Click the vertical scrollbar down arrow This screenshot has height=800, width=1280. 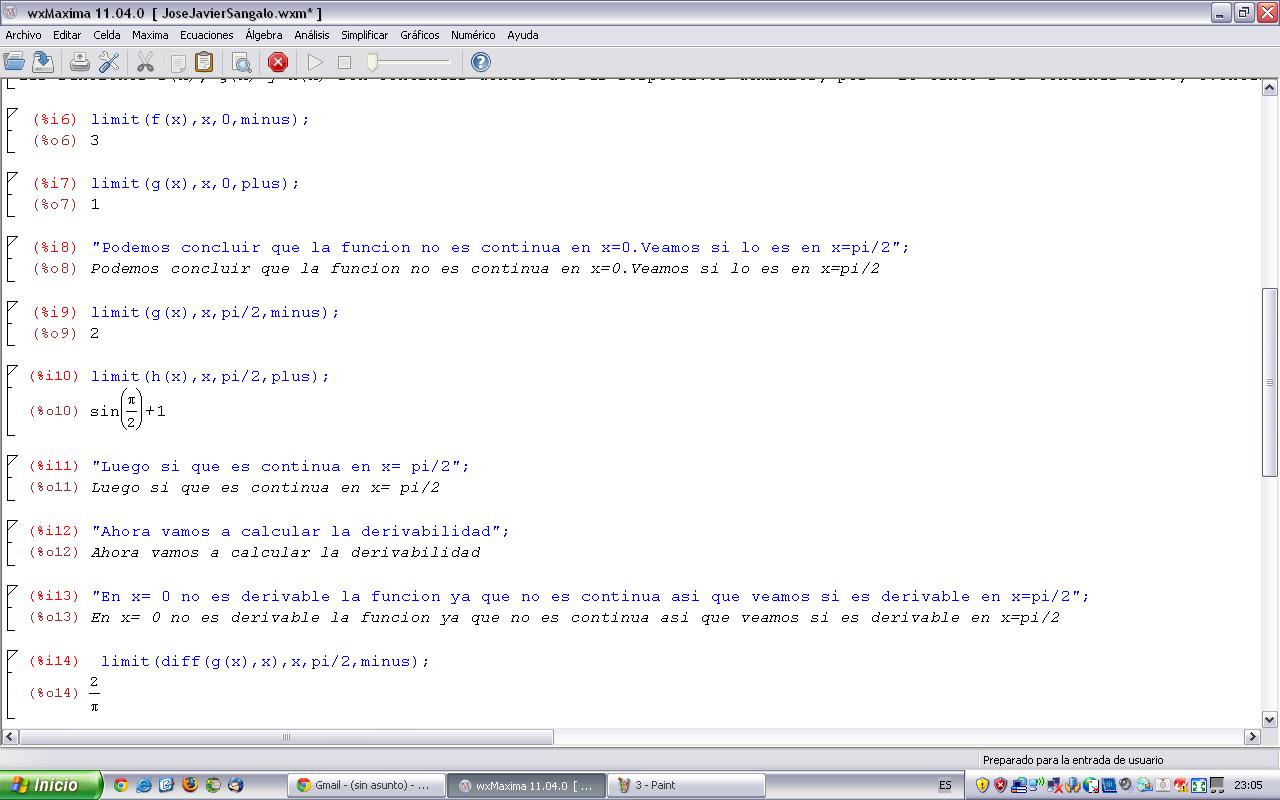(1270, 719)
